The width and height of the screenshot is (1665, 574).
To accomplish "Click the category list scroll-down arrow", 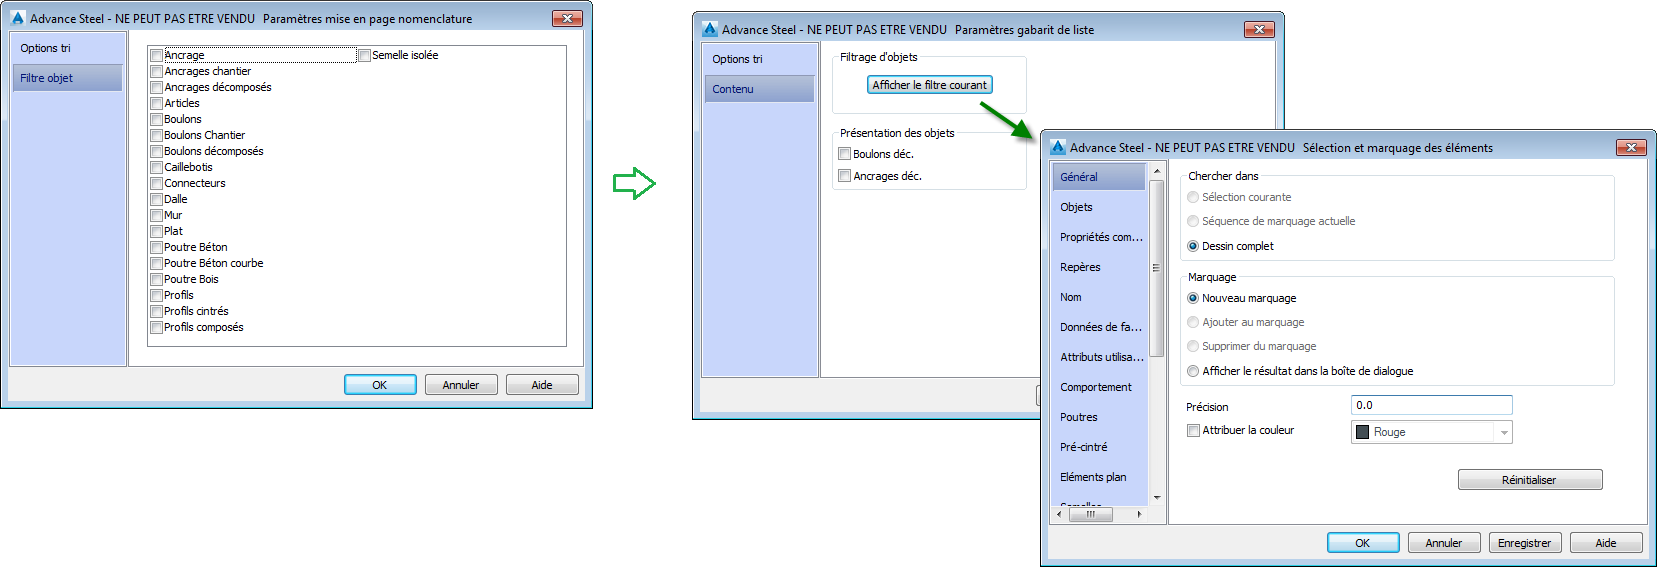I will (1157, 497).
